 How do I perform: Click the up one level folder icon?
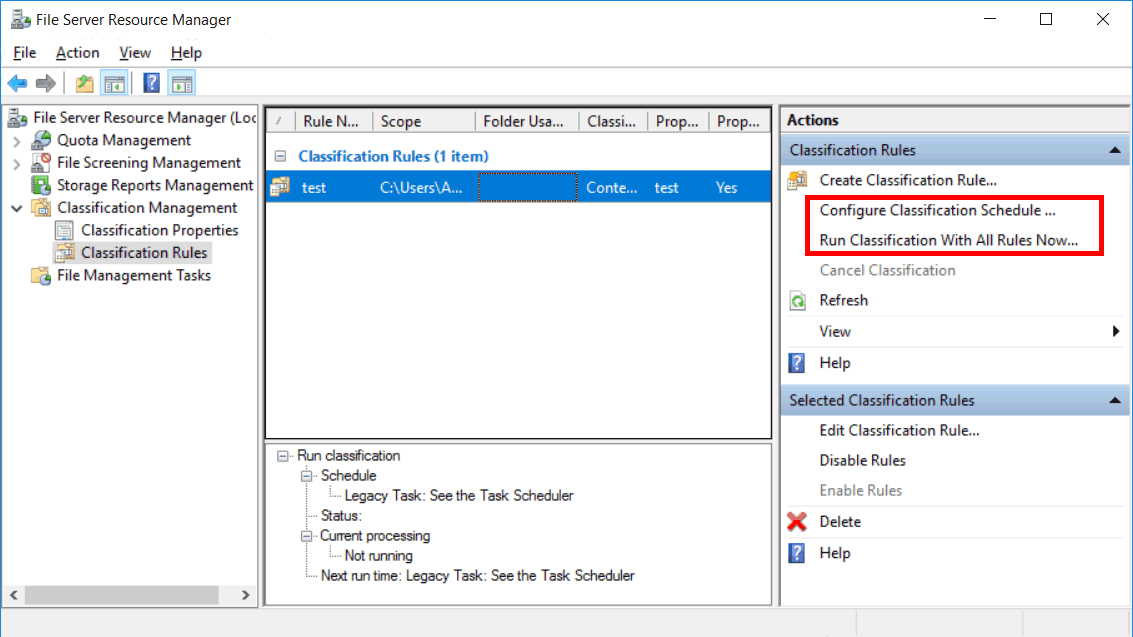point(85,84)
